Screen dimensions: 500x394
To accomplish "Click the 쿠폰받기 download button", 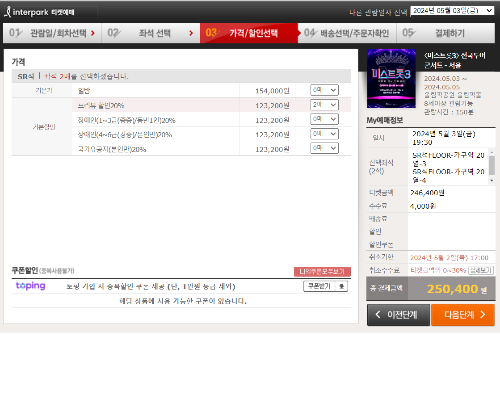I will click(326, 286).
